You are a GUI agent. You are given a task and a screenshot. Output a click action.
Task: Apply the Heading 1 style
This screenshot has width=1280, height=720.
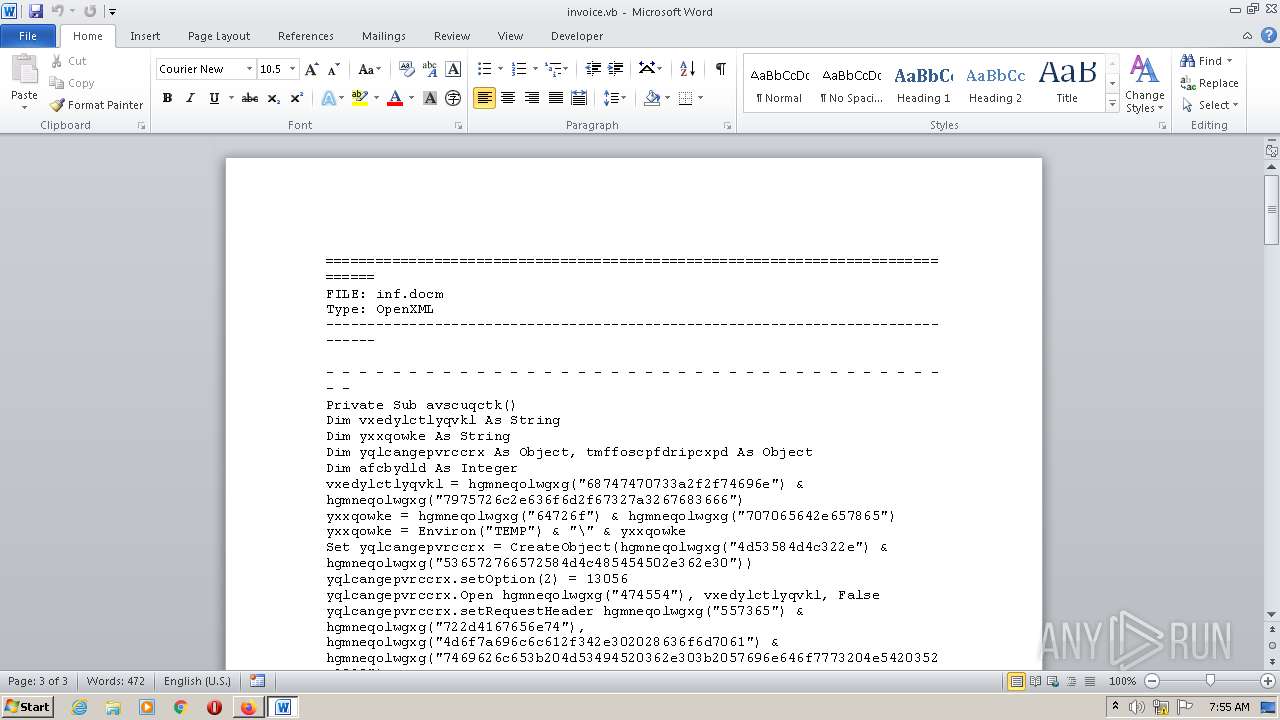click(x=923, y=84)
